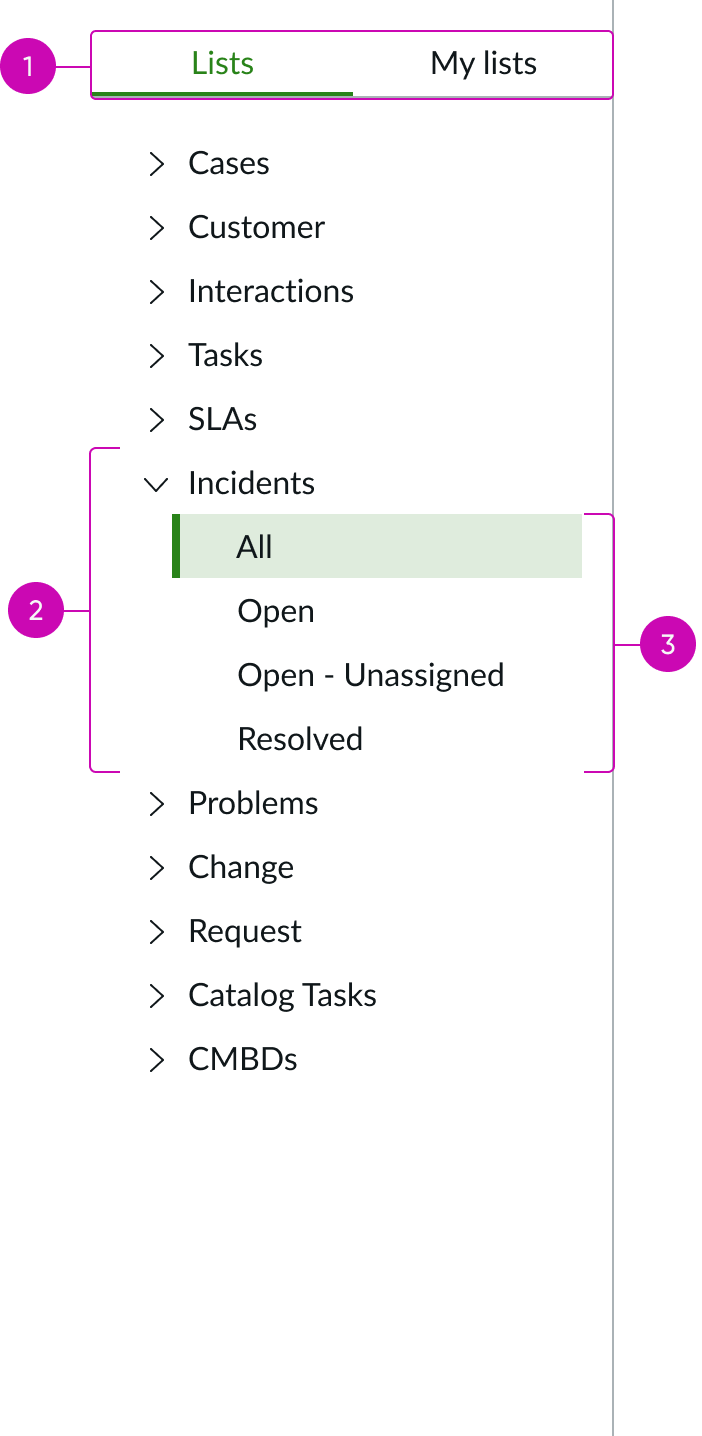Switch to the My lists tab

[483, 63]
